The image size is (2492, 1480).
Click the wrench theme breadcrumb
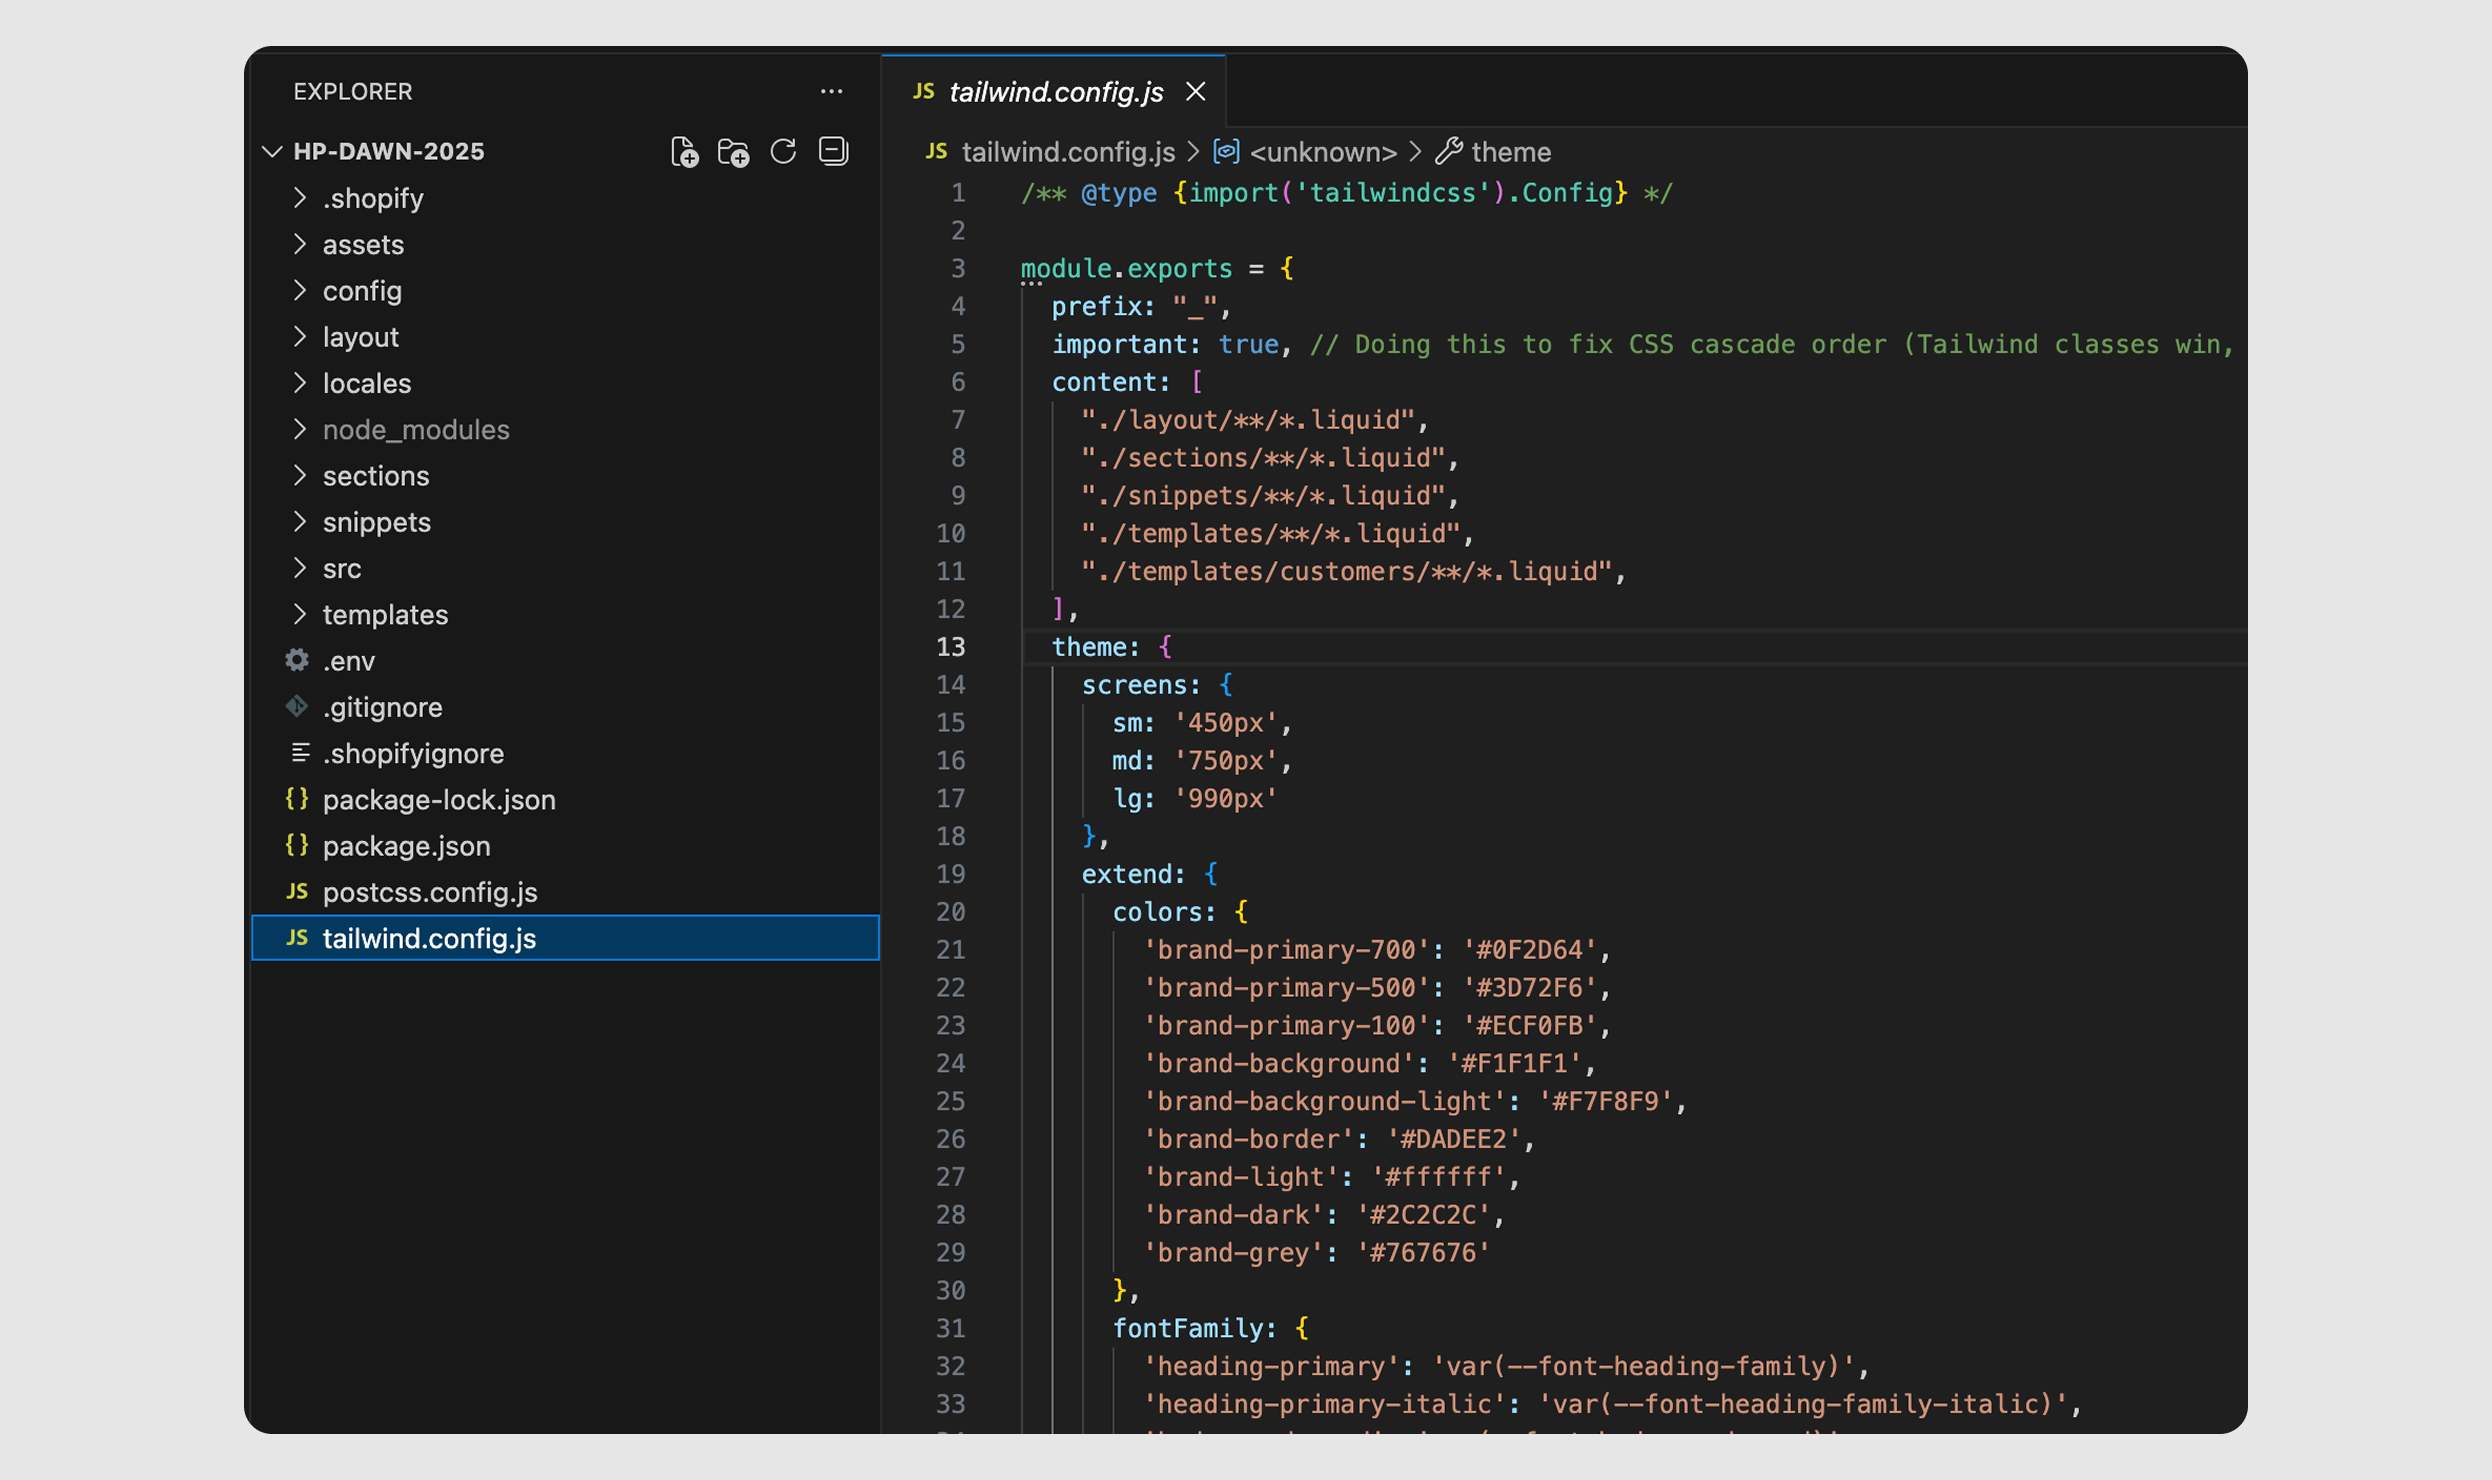tap(1510, 152)
